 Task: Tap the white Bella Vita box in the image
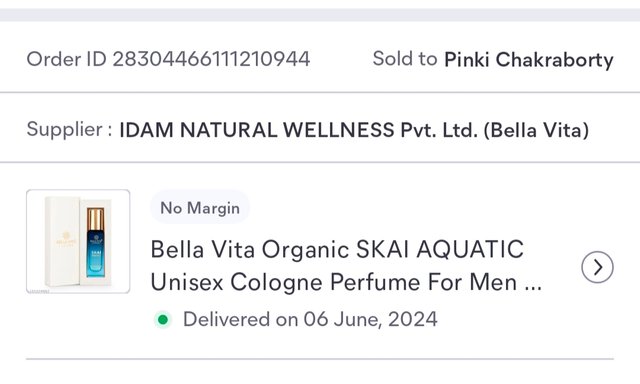pos(62,241)
